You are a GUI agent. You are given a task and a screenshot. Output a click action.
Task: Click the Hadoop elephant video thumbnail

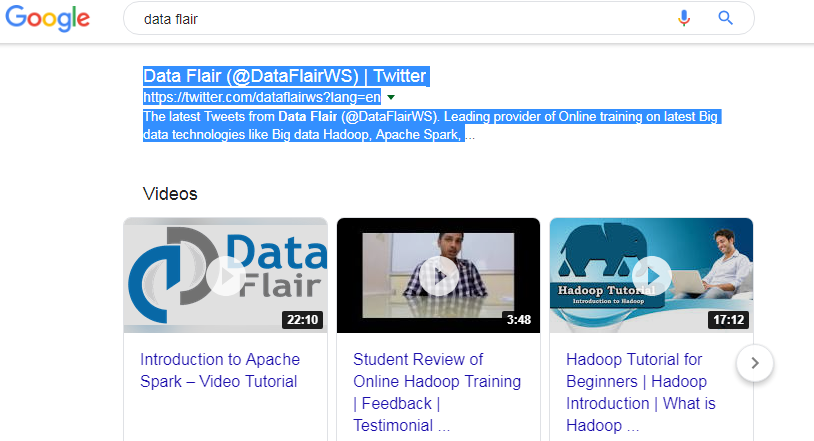652,275
